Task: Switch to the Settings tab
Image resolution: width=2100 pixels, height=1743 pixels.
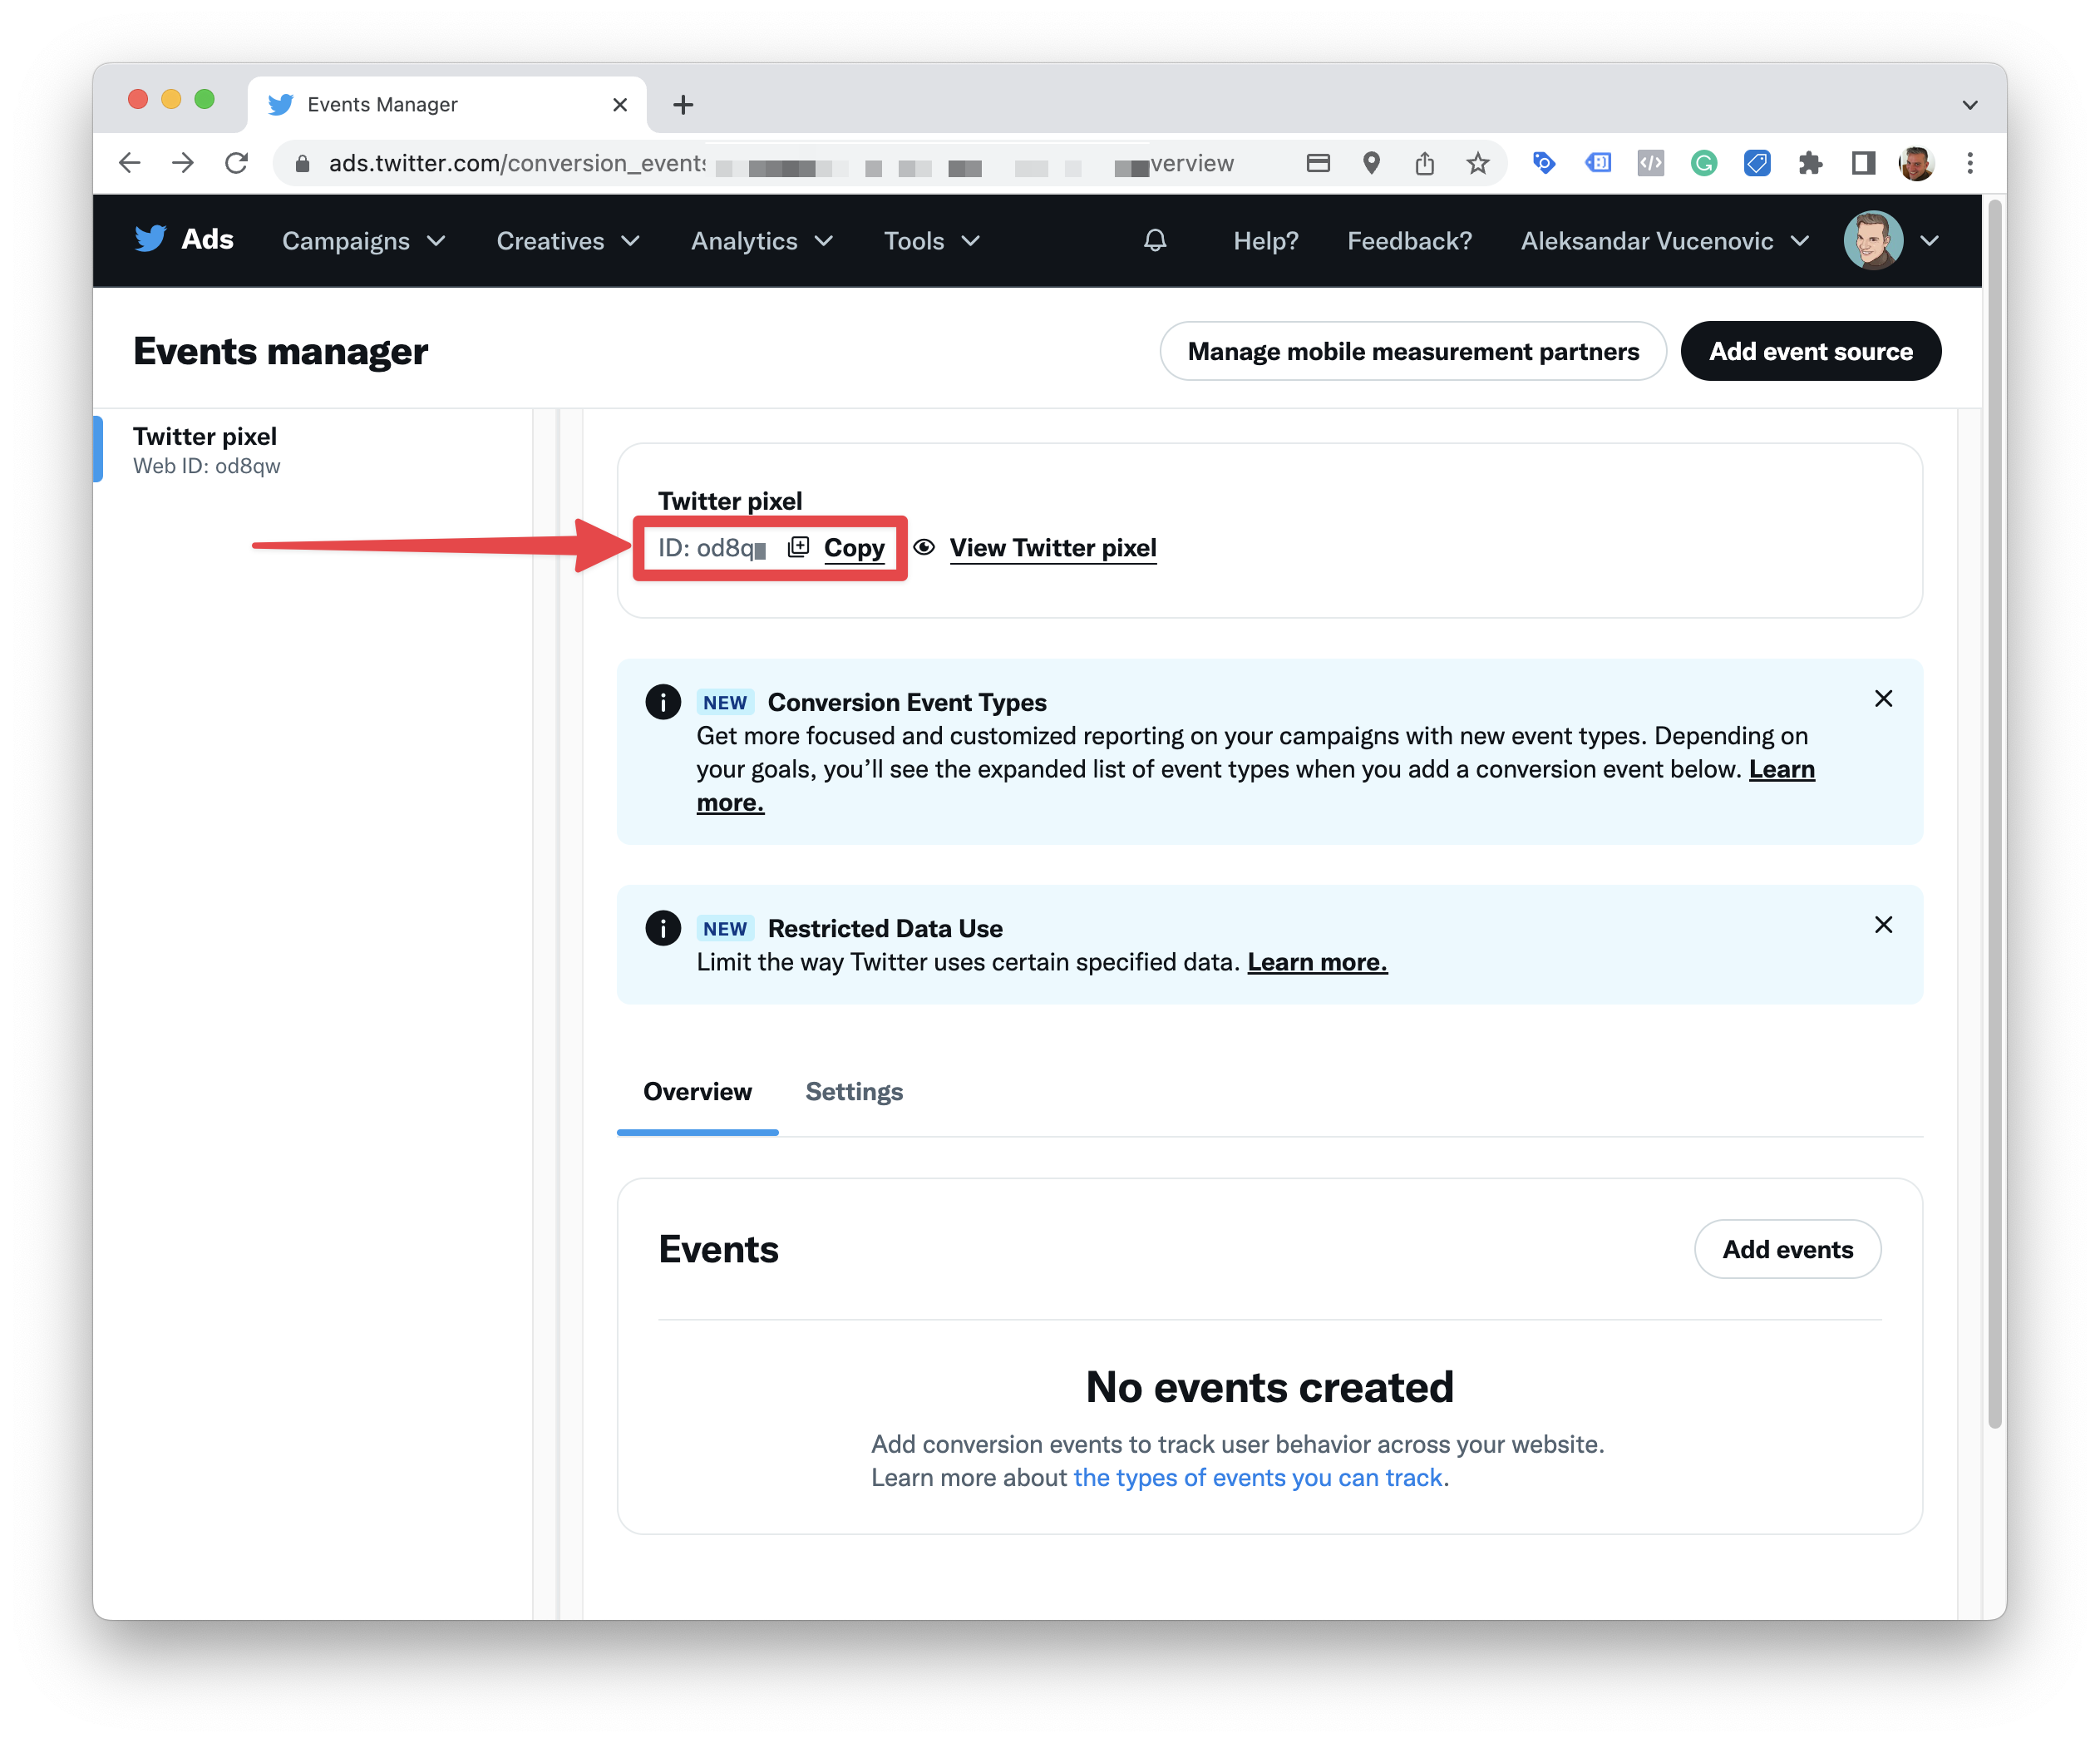Action: point(854,1092)
